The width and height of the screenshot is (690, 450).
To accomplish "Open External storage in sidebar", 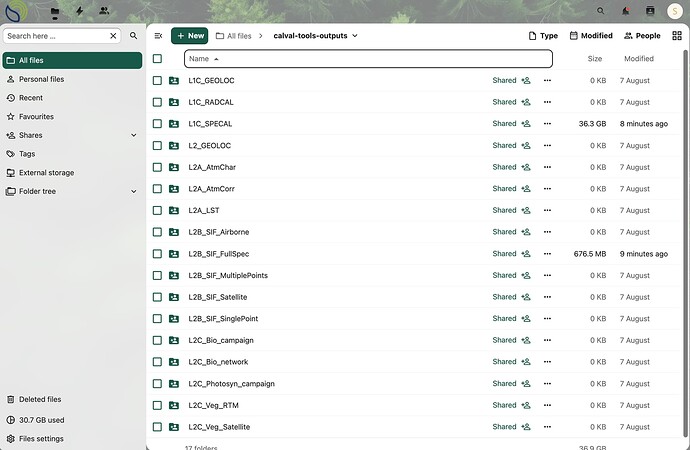I will coord(72,172).
